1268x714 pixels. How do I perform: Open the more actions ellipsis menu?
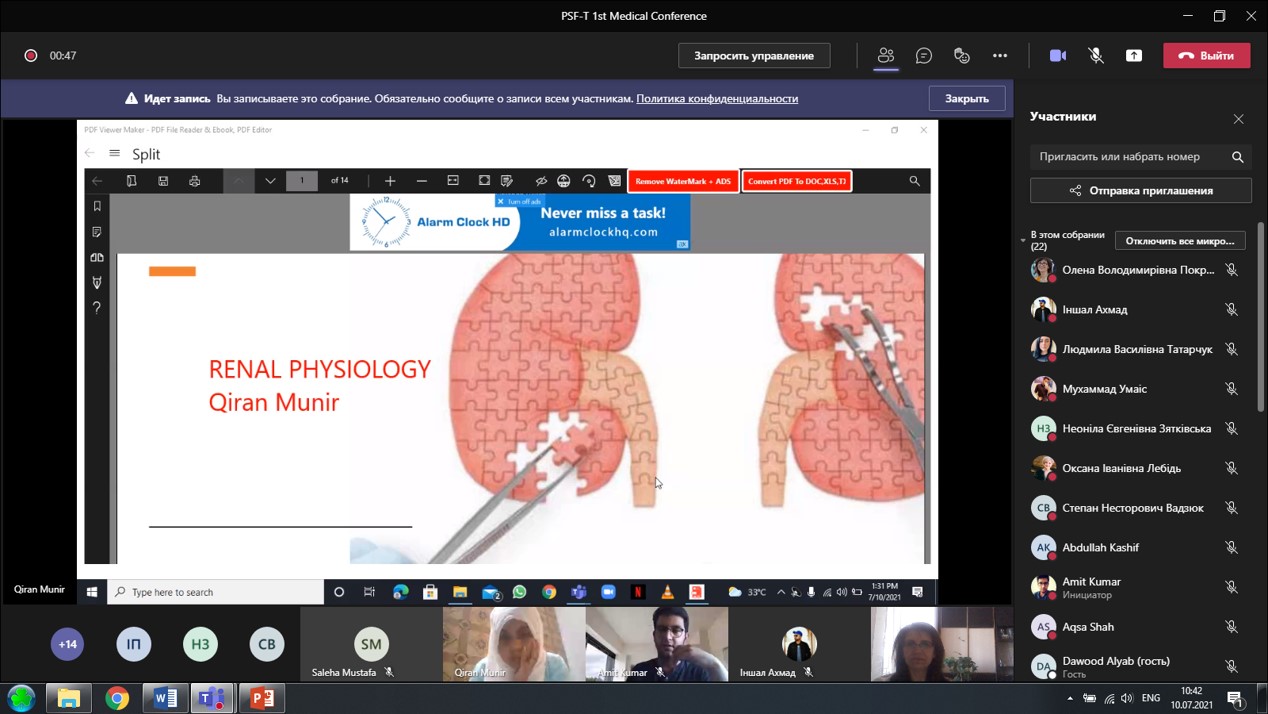[1000, 56]
